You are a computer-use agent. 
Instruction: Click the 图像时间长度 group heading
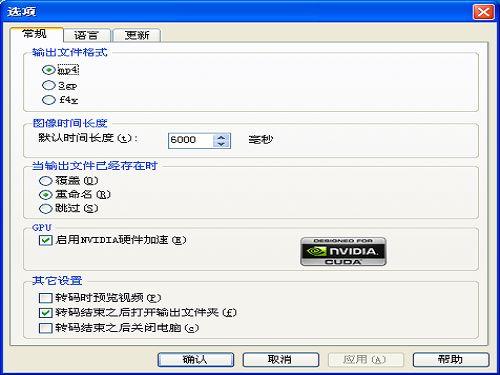pos(70,123)
